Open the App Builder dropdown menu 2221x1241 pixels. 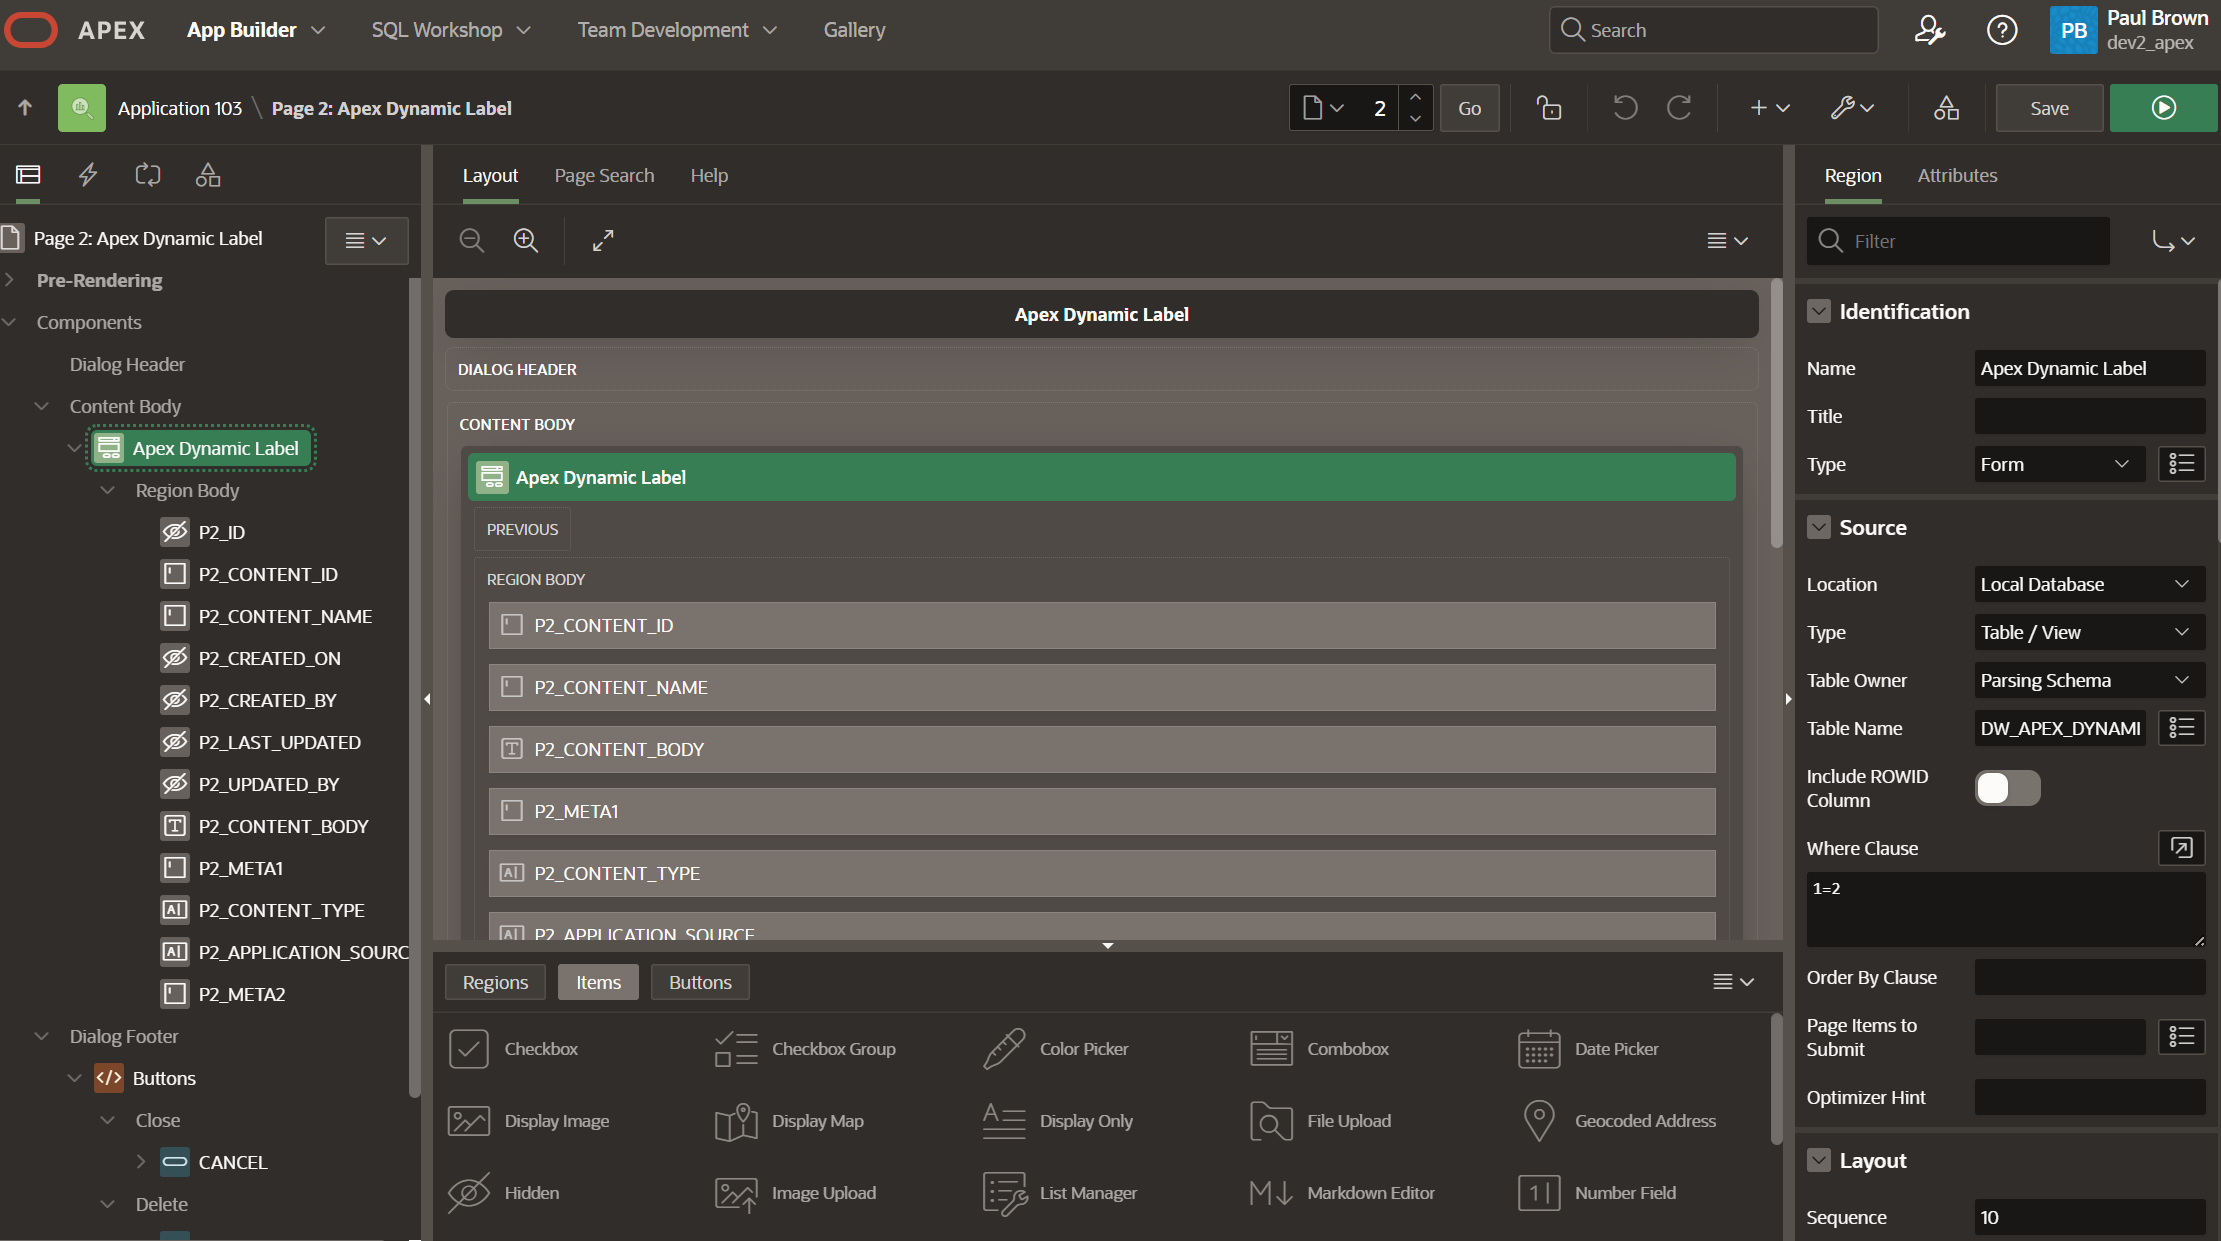pyautogui.click(x=256, y=30)
